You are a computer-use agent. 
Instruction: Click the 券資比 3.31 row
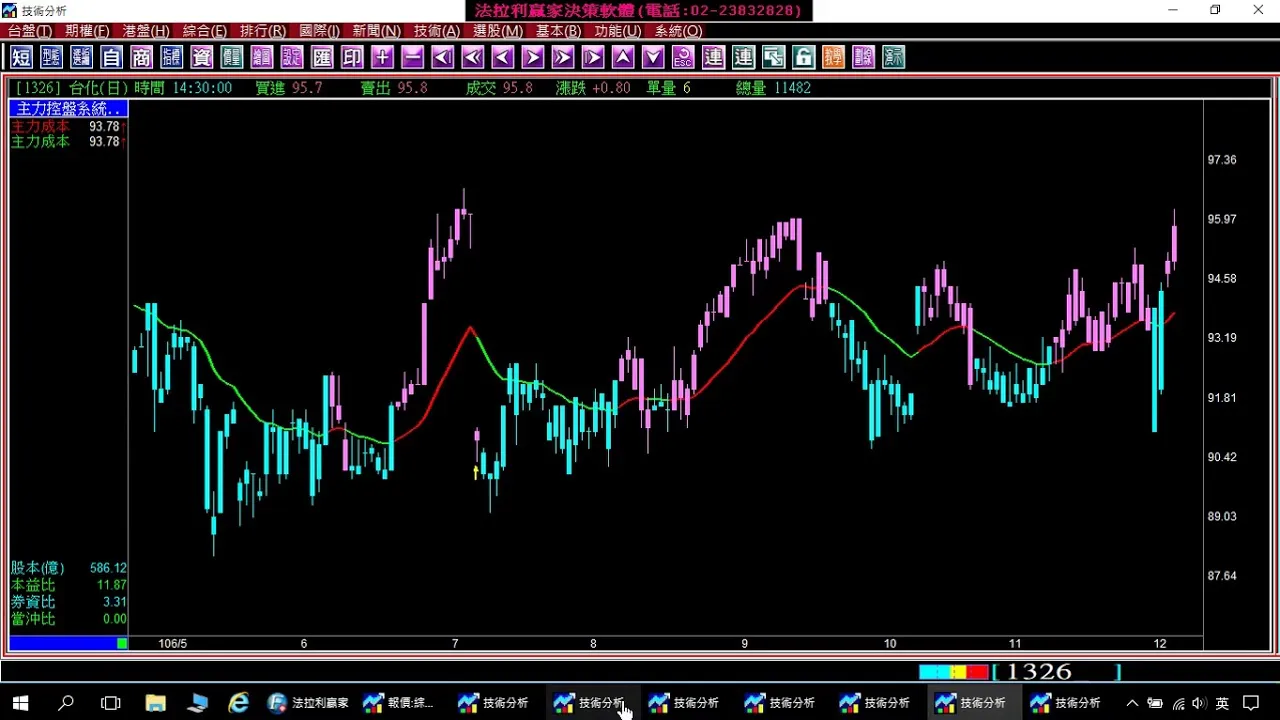tap(69, 602)
